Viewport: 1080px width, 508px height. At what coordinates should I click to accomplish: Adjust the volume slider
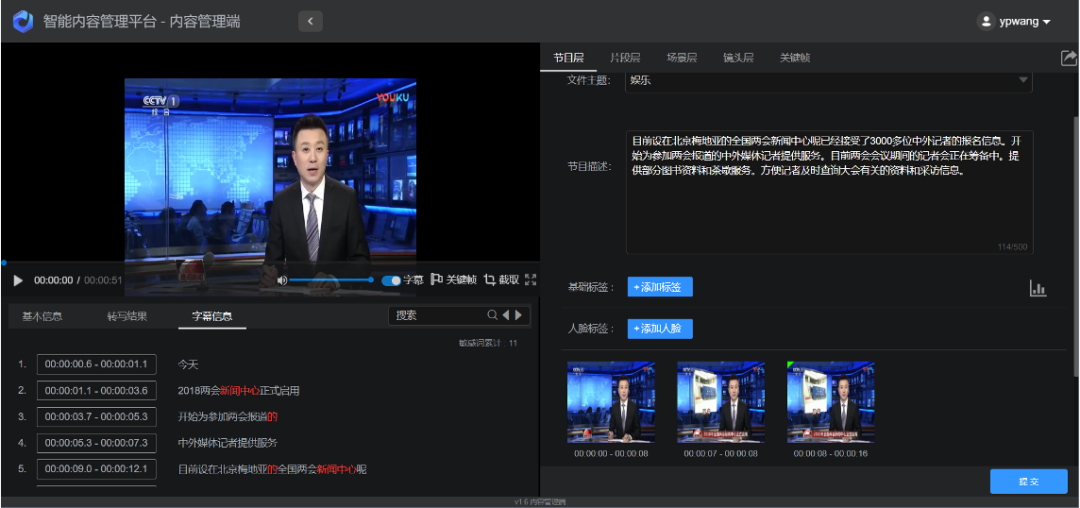[330, 280]
